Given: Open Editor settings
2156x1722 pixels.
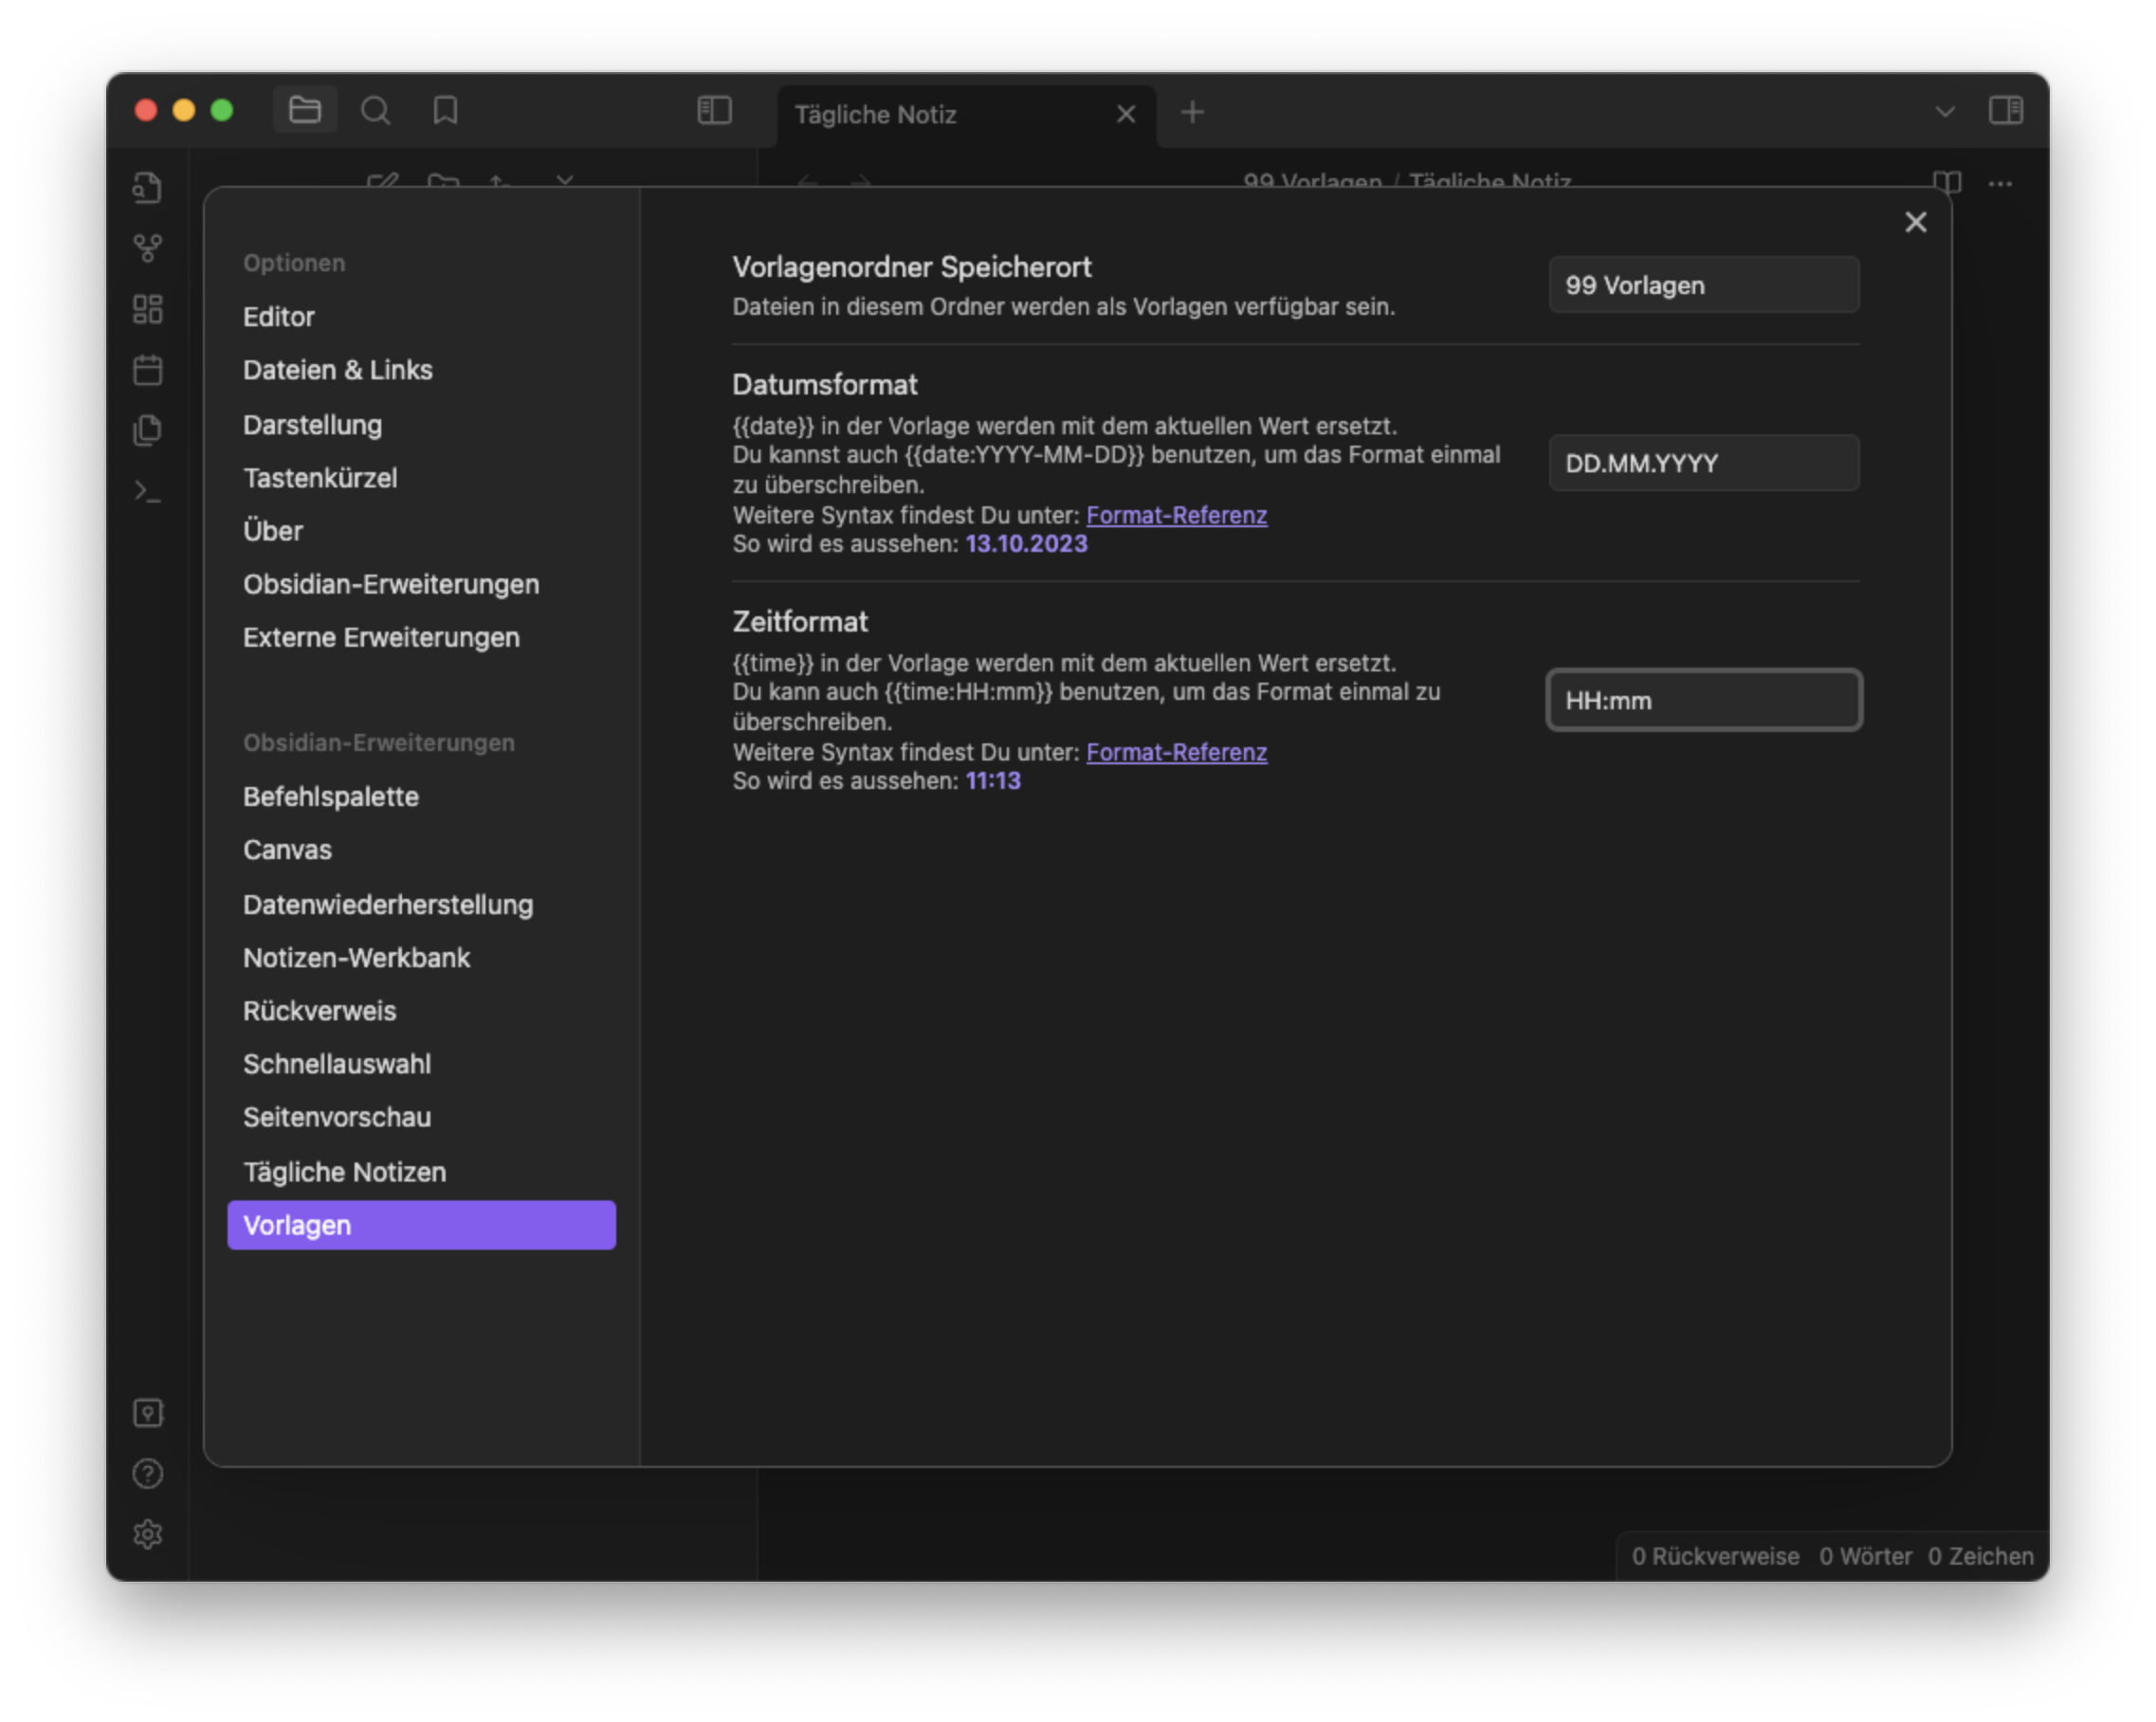Looking at the screenshot, I should tap(421, 317).
